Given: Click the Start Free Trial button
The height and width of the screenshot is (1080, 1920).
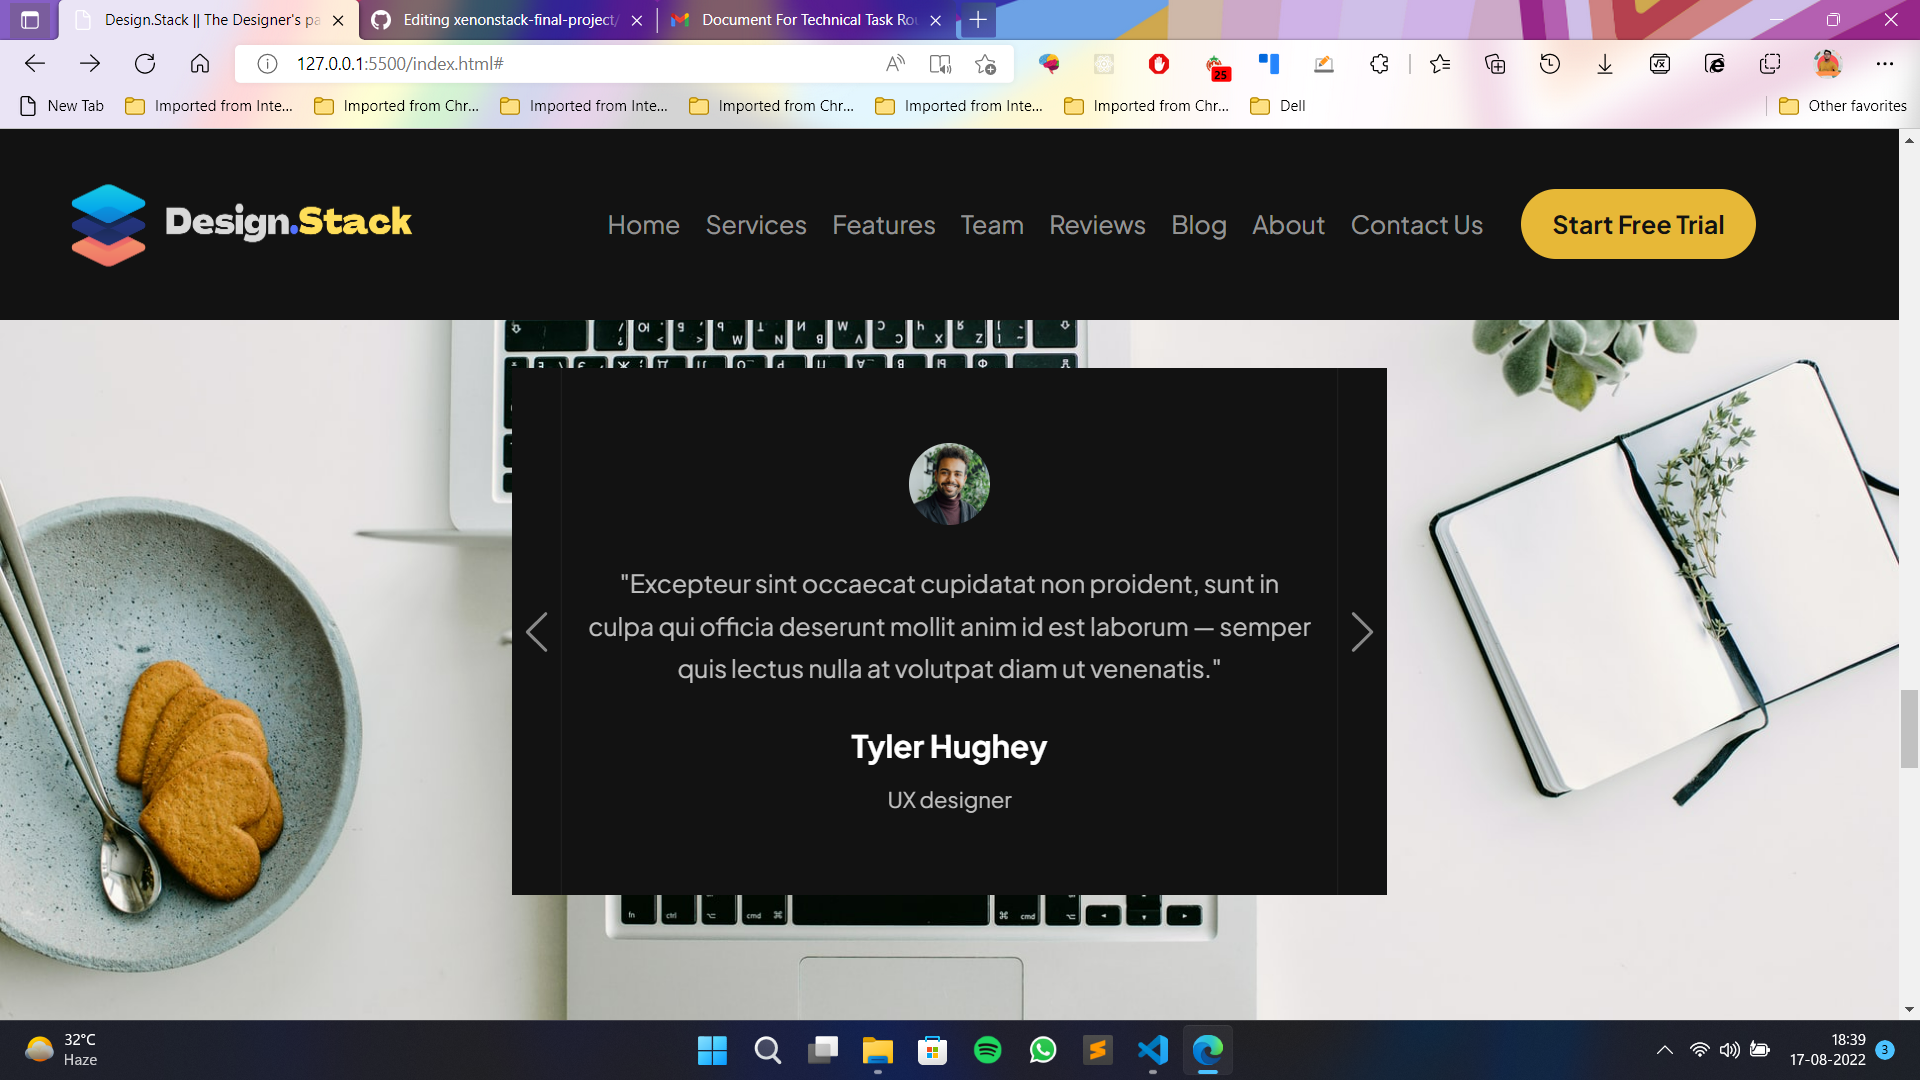Looking at the screenshot, I should 1637,225.
